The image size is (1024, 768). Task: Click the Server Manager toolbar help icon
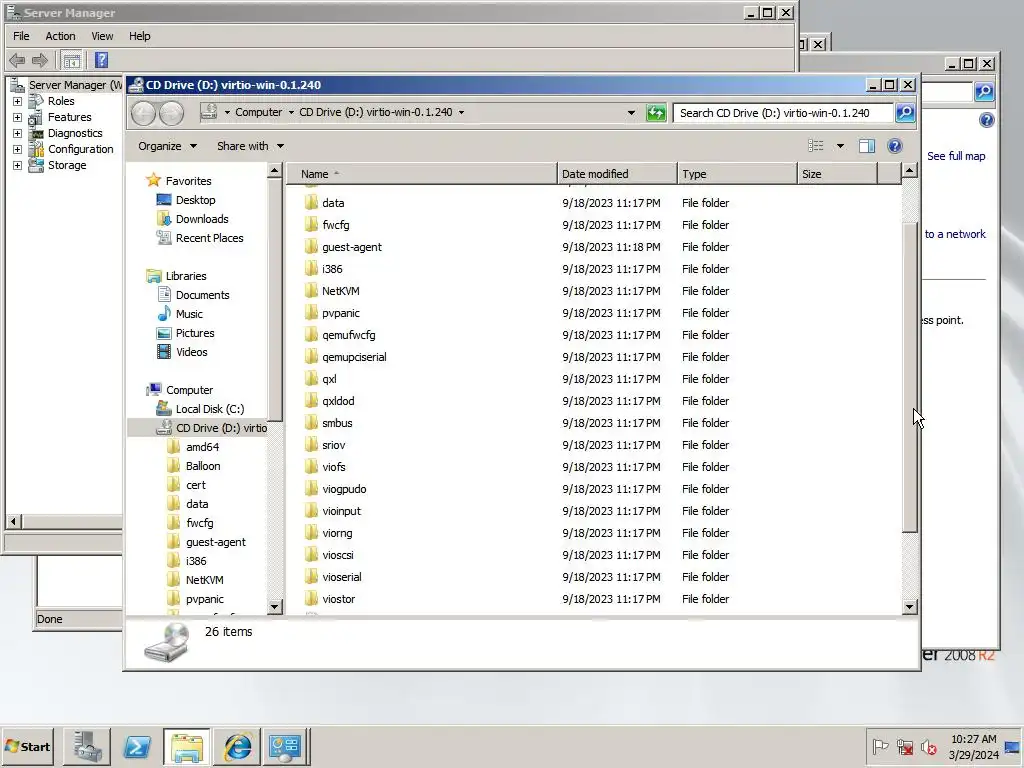click(101, 60)
